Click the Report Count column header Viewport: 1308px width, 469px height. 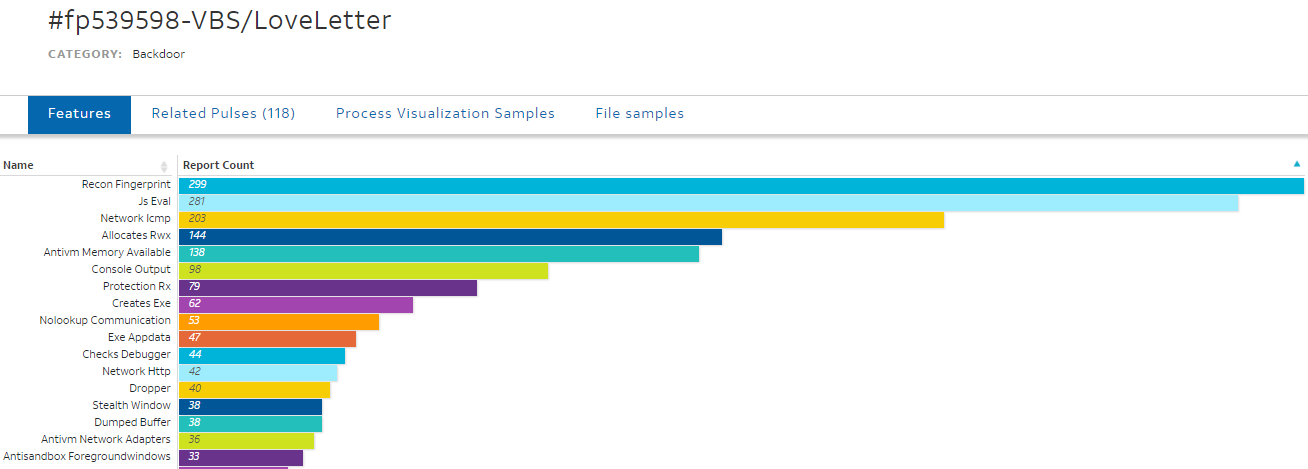218,166
